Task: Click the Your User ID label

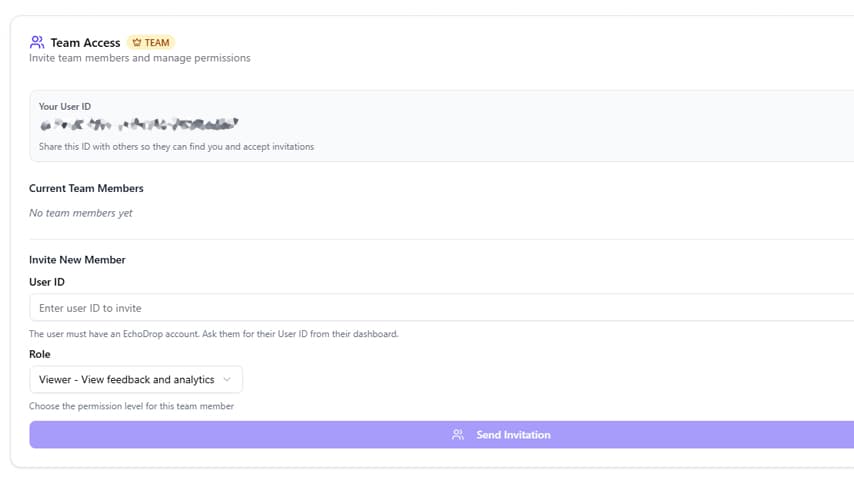Action: pos(65,106)
